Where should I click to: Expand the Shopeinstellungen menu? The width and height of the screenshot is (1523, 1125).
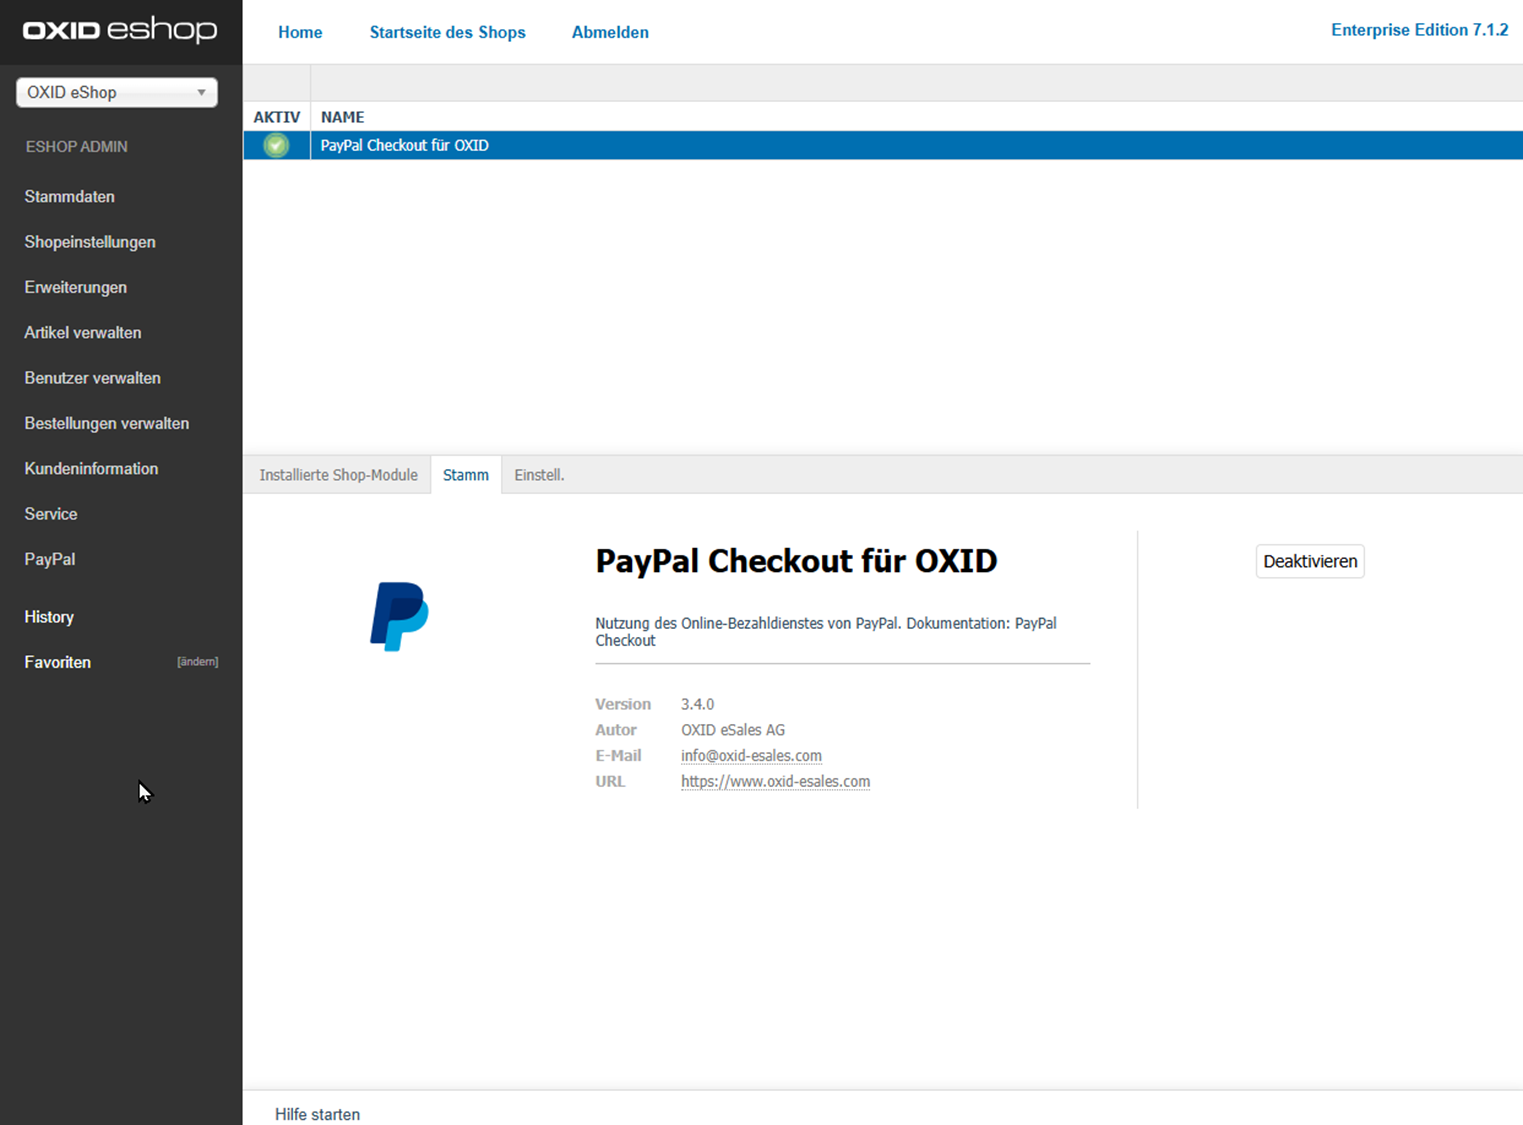(90, 242)
